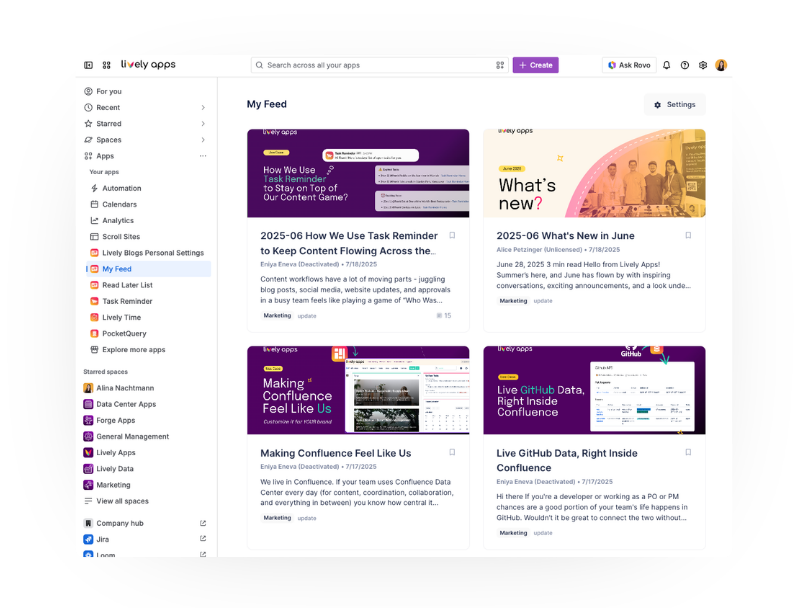Expand the Starred menu chevron
The height and width of the screenshot is (608, 803).
(x=203, y=123)
